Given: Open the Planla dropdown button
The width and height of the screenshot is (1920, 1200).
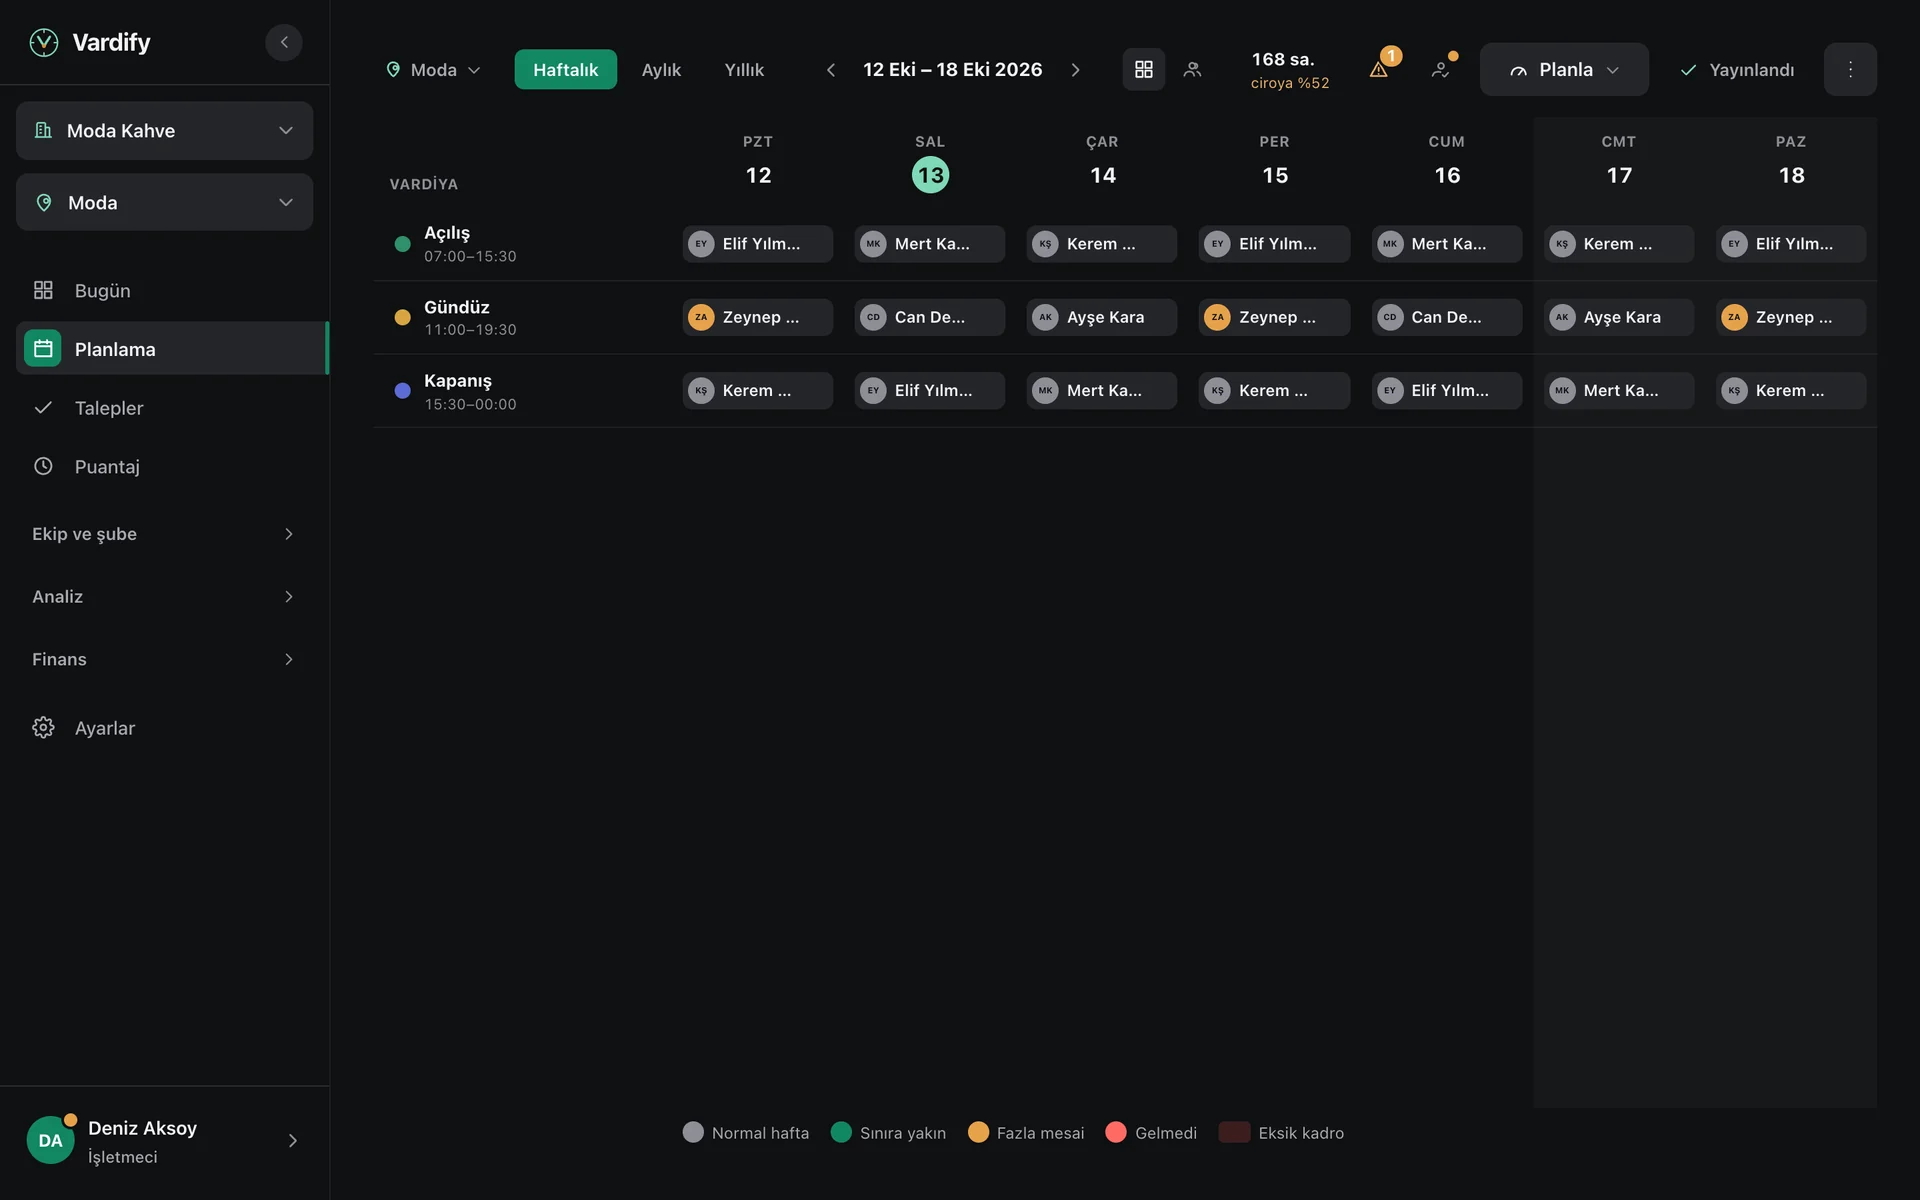Looking at the screenshot, I should 1564,69.
